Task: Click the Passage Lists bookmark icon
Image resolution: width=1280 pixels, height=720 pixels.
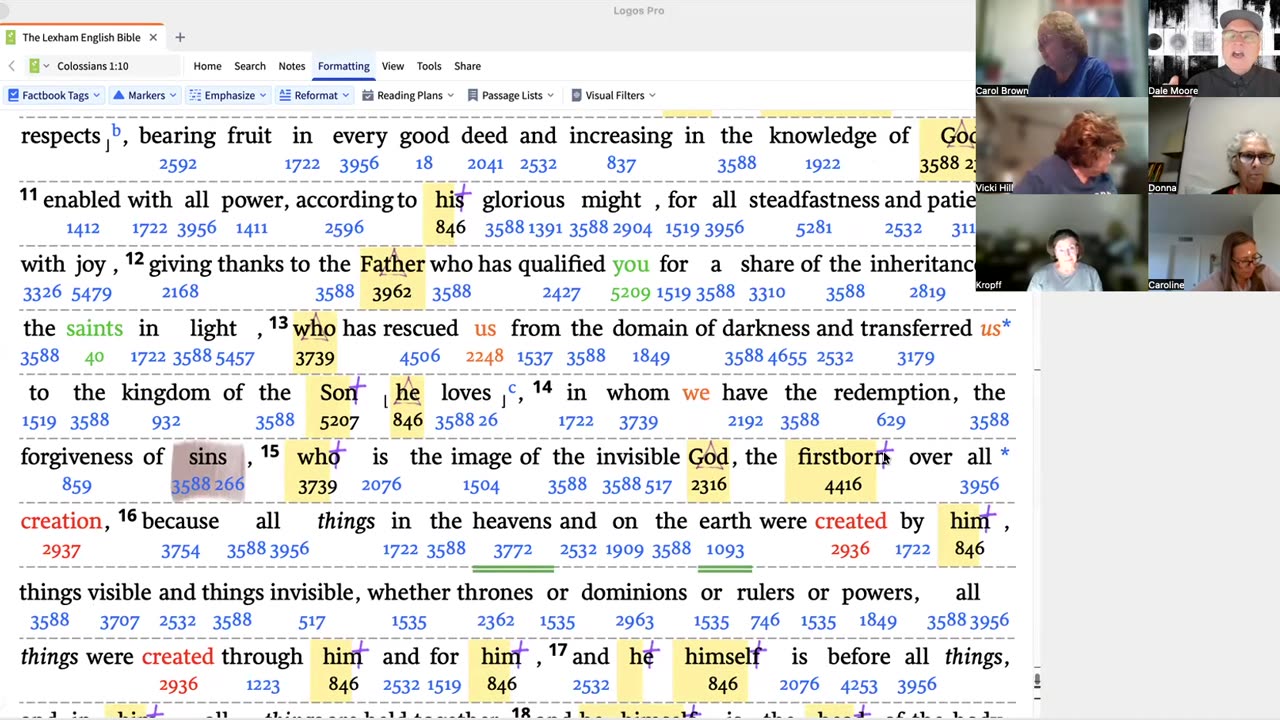Action: (473, 96)
